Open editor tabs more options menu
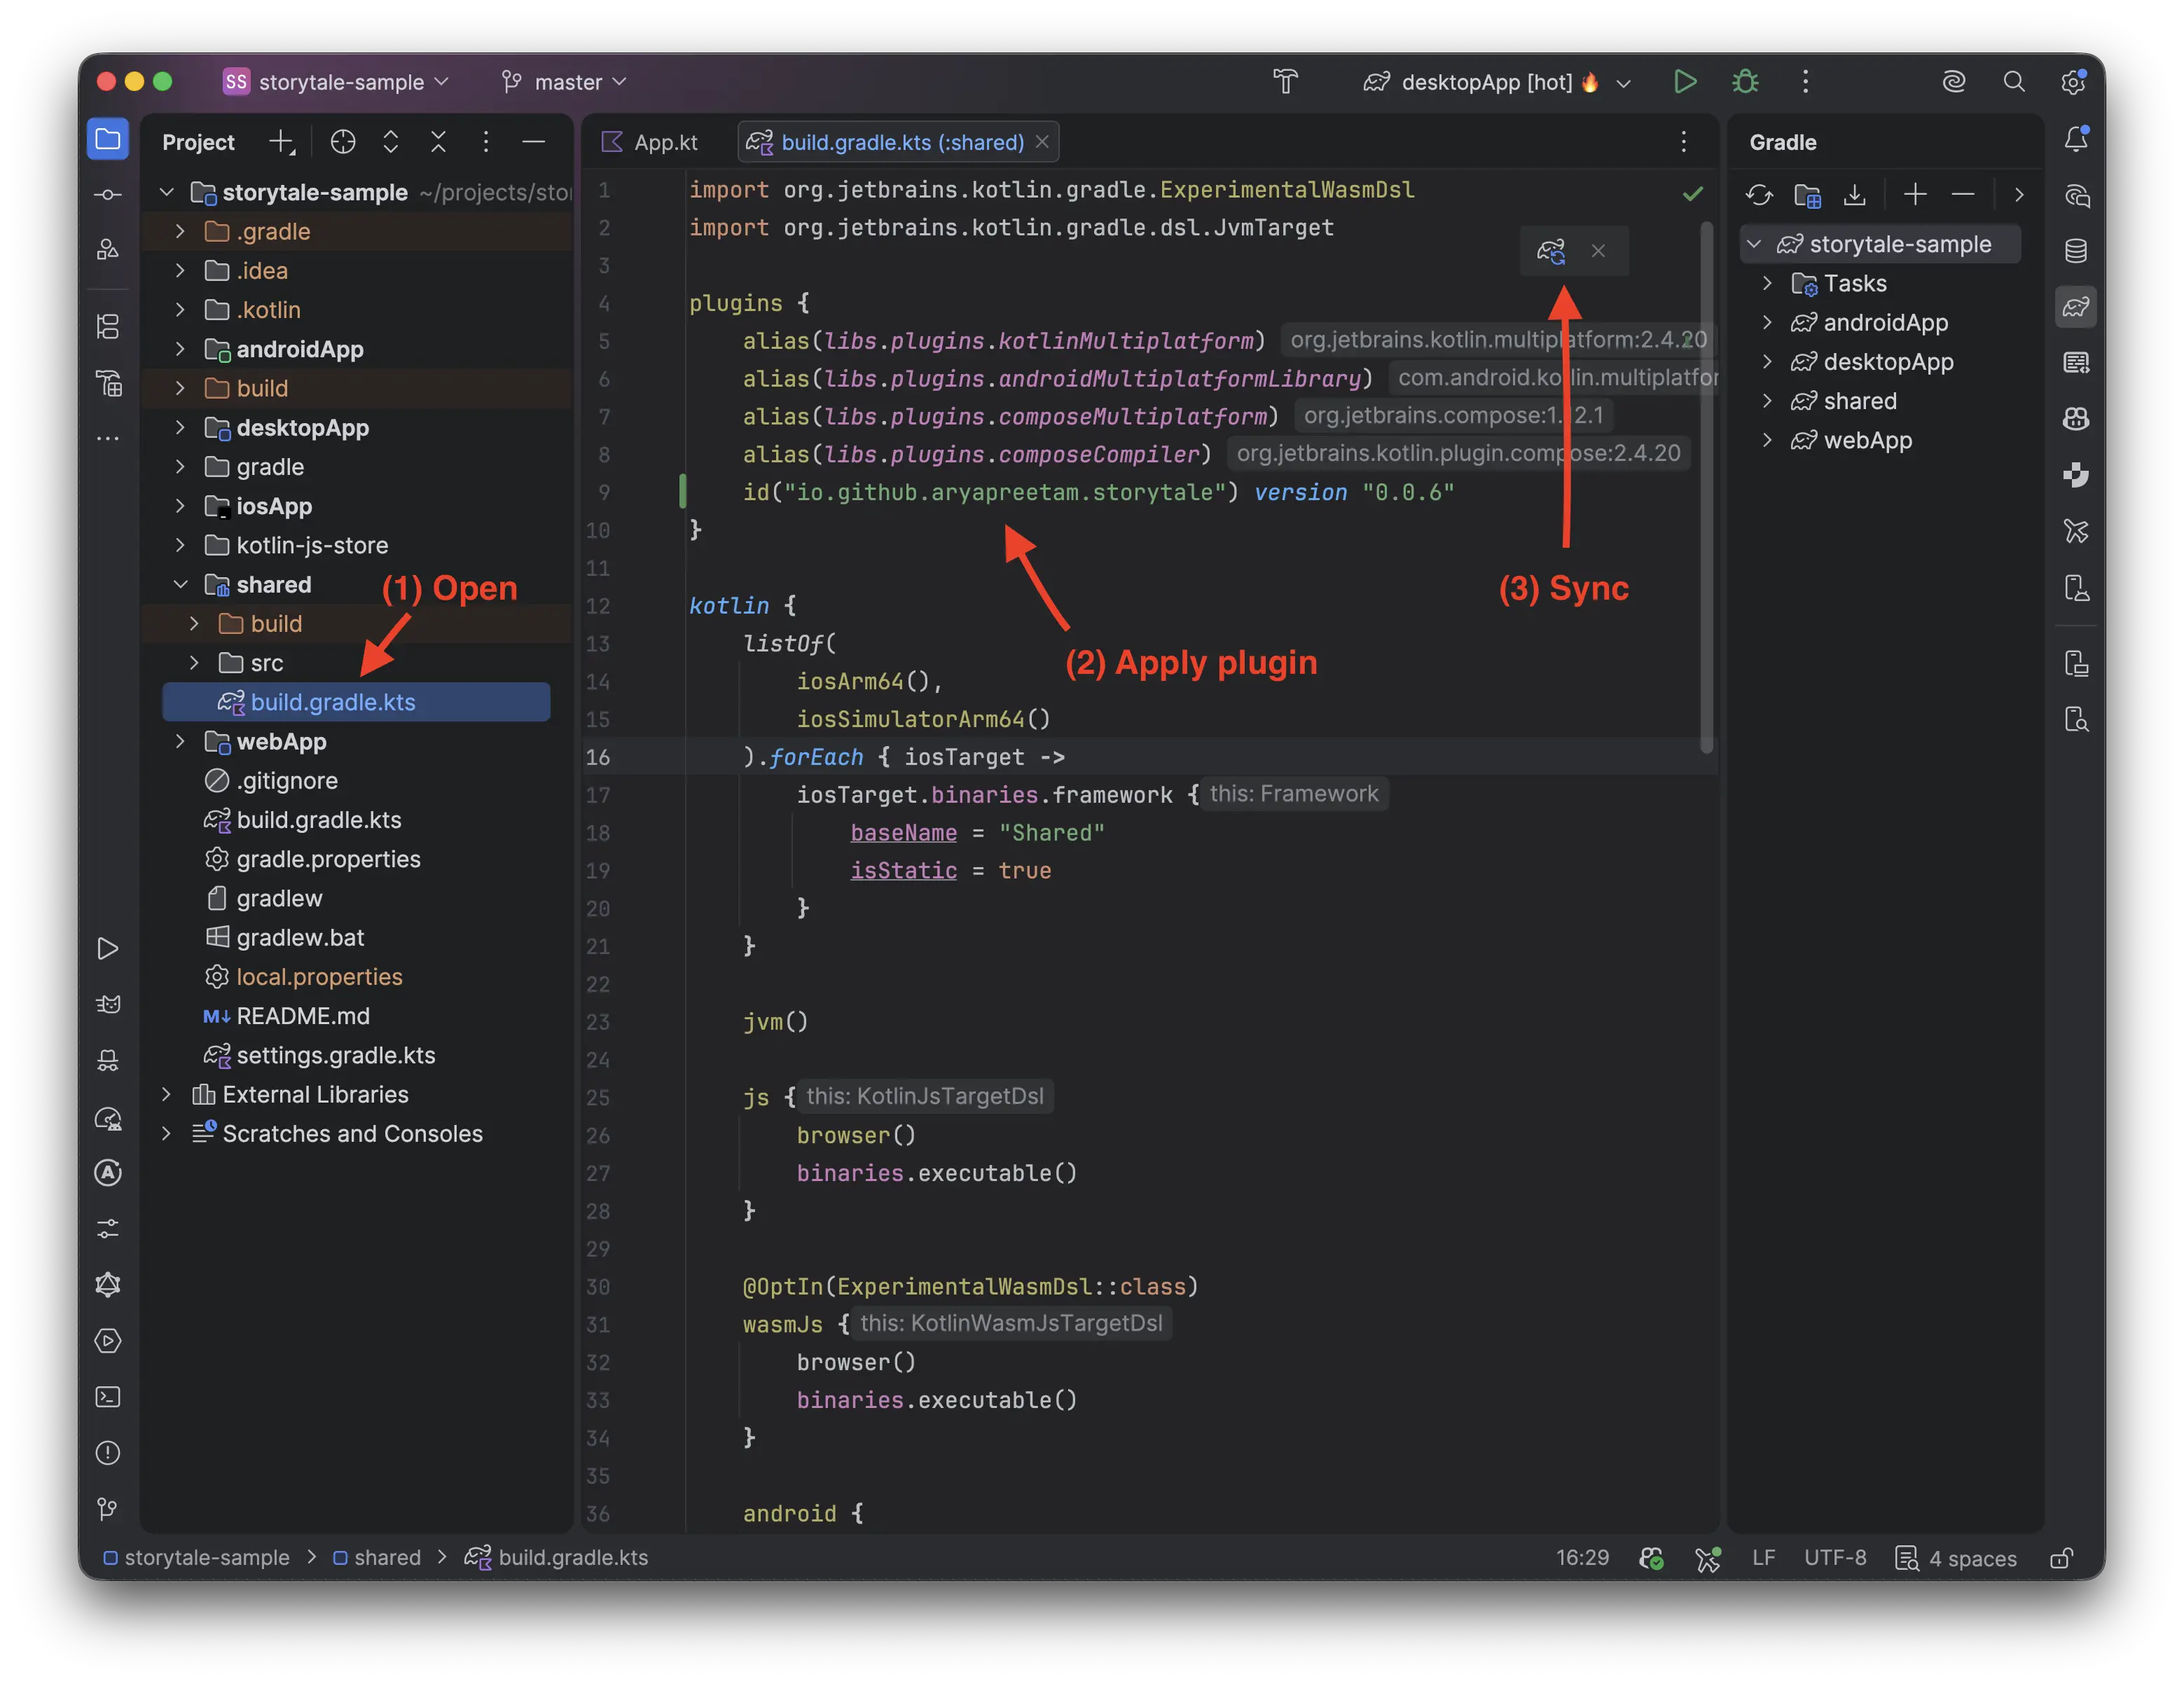The image size is (2184, 1684). pos(1684,142)
